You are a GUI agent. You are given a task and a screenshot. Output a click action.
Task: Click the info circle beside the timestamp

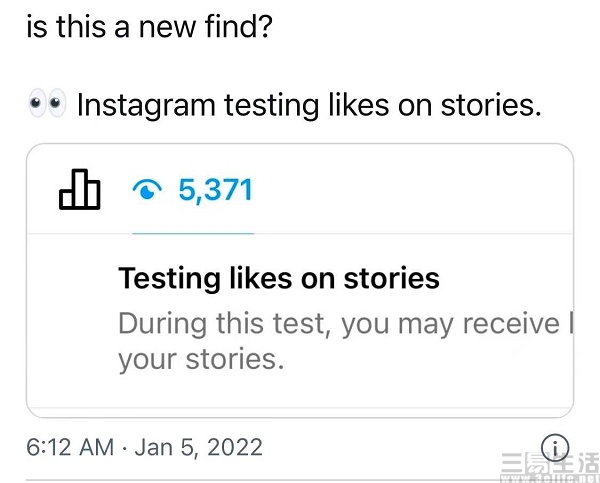555,447
